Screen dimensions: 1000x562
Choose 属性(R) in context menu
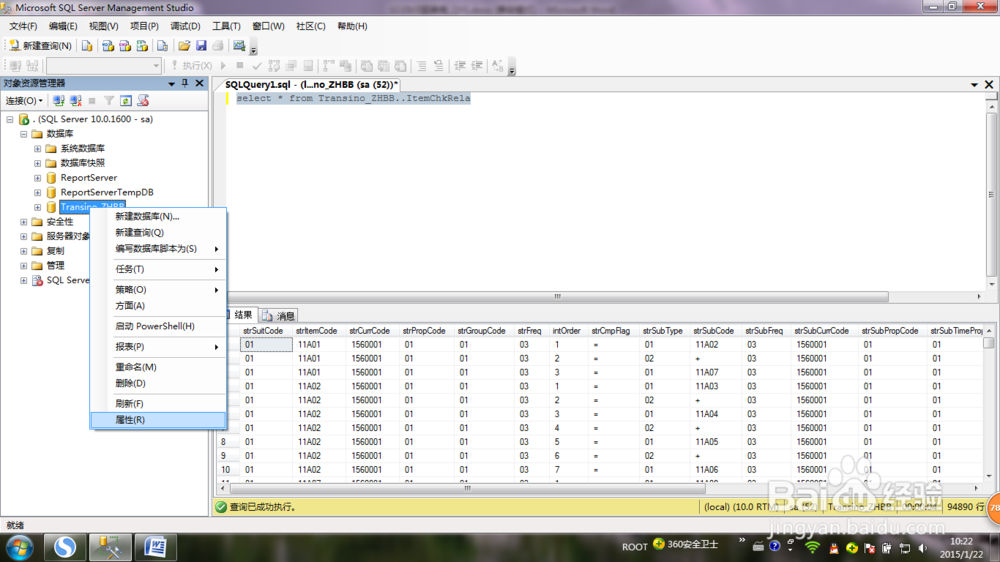[158, 420]
